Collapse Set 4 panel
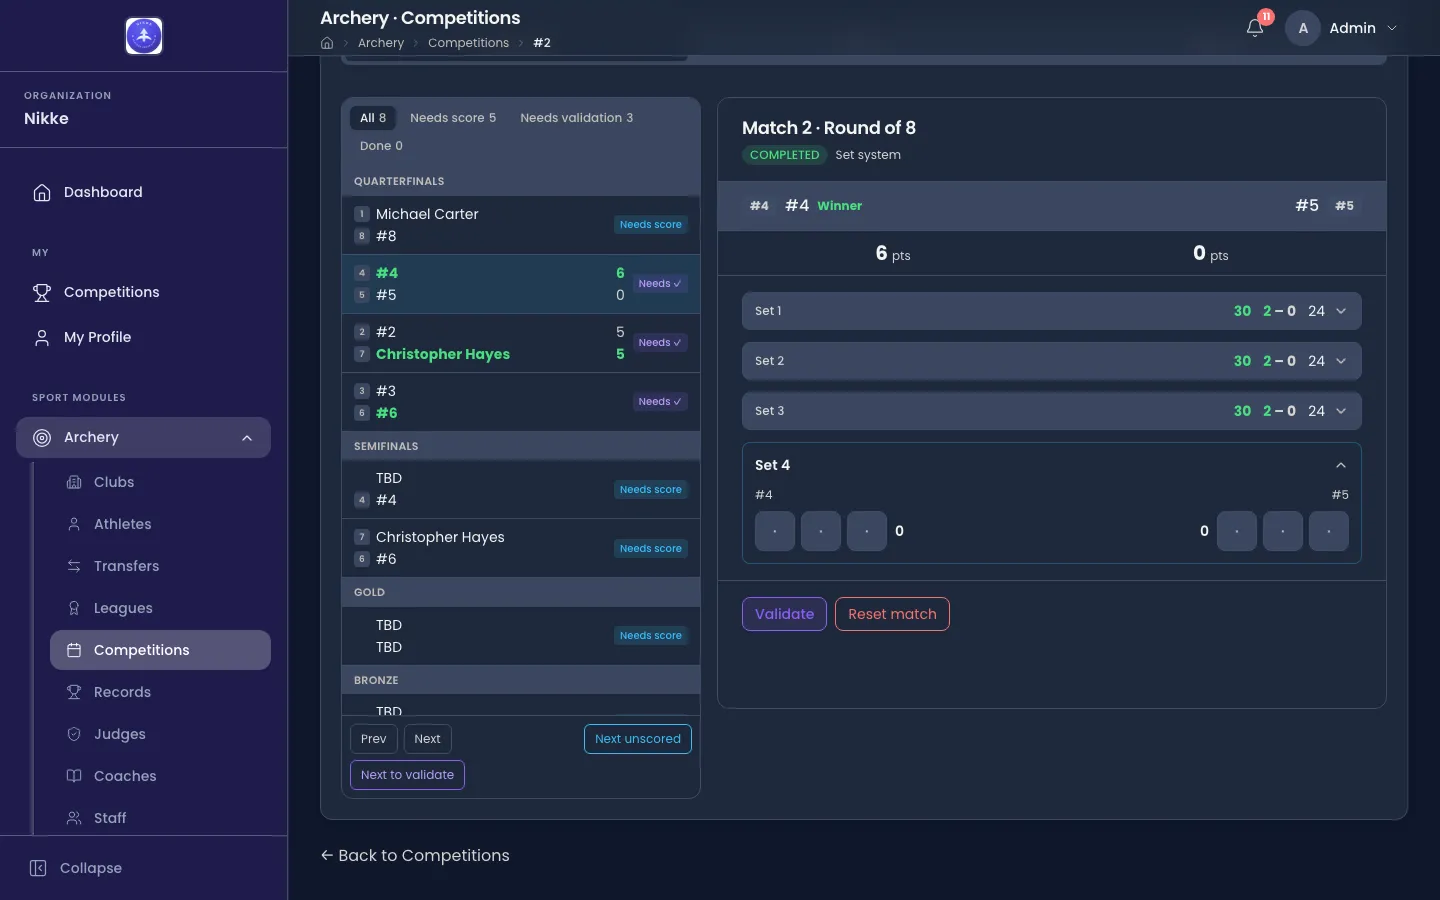 pos(1341,465)
